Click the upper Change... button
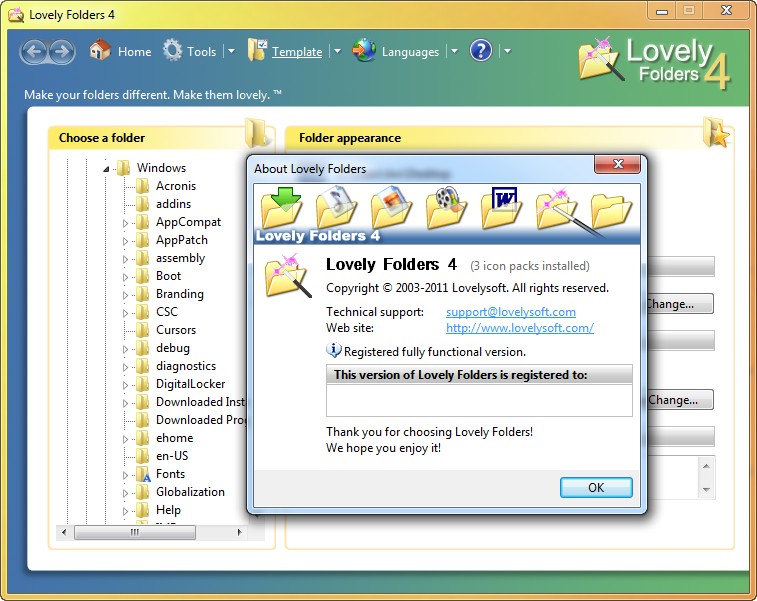The image size is (757, 601). (679, 304)
